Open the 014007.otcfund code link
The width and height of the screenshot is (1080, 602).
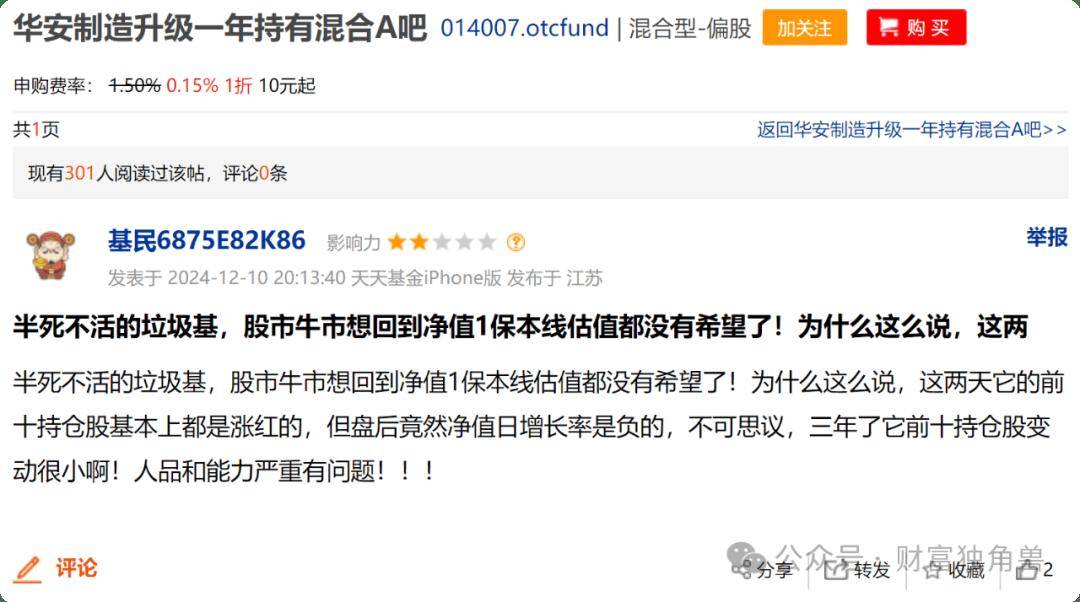[x=524, y=28]
